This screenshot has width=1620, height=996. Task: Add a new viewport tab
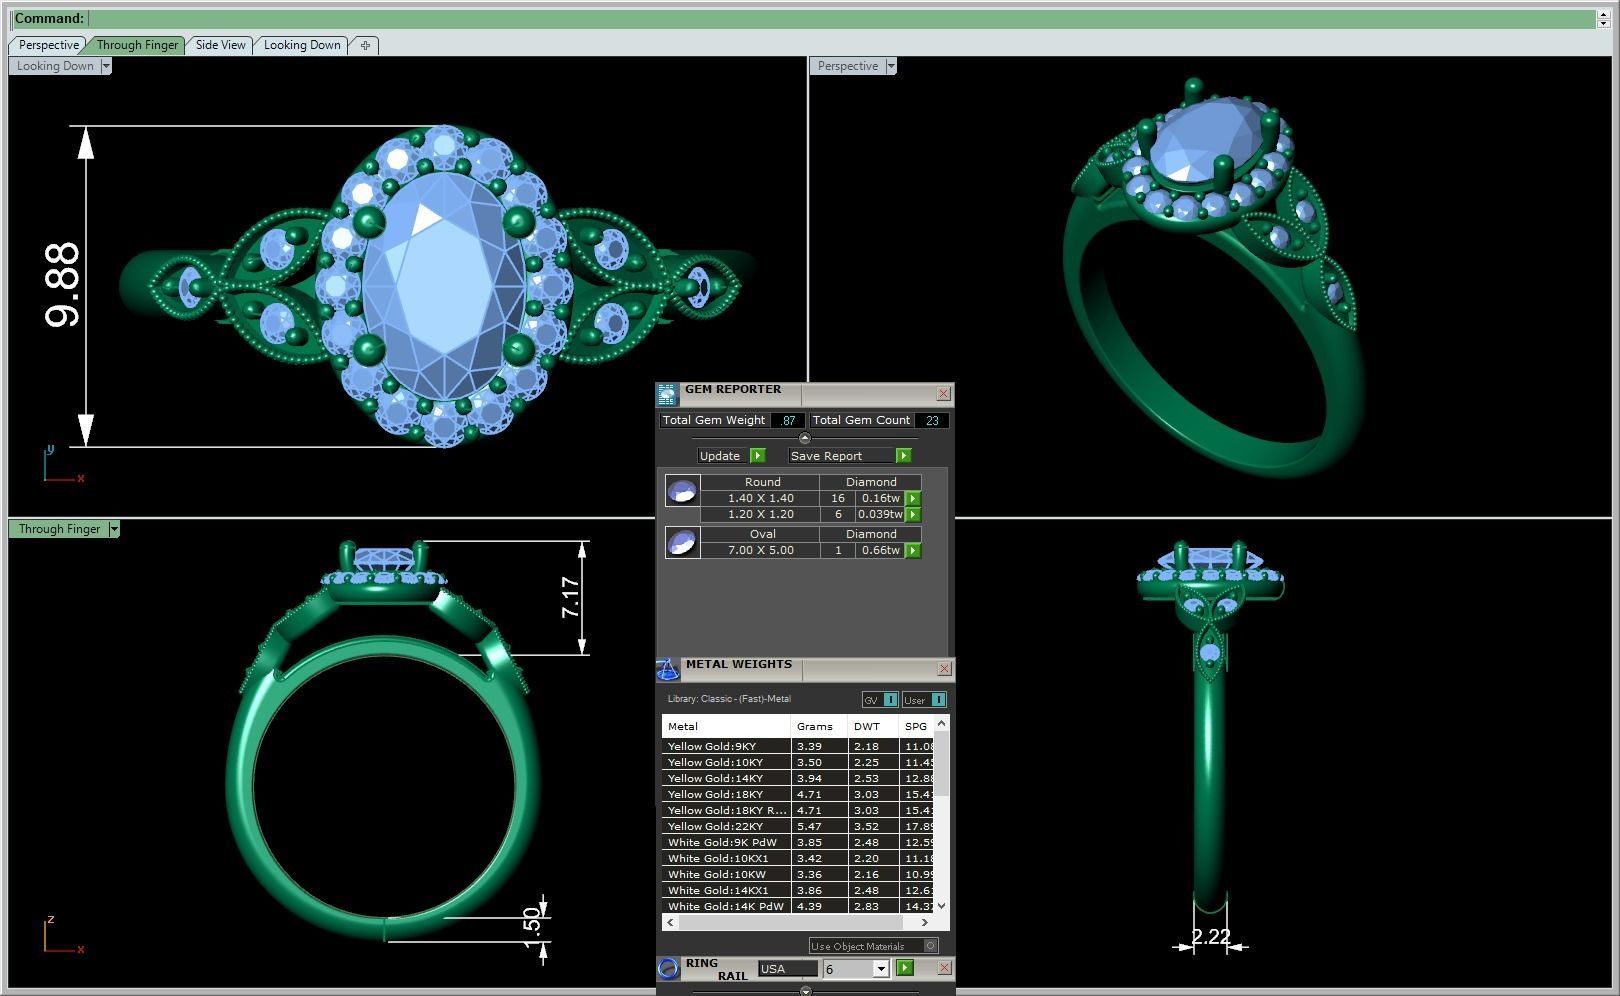(365, 45)
